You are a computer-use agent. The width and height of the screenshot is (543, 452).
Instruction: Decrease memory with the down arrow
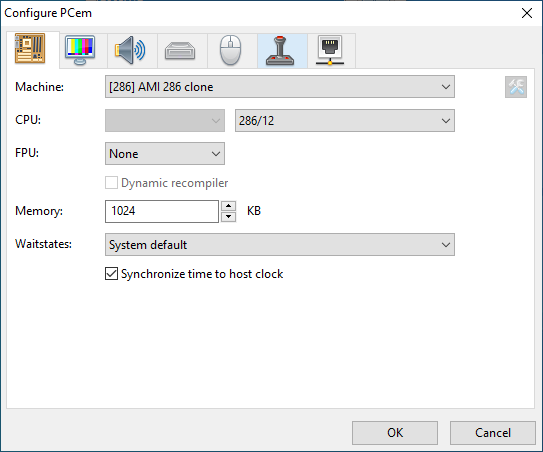pyautogui.click(x=229, y=217)
